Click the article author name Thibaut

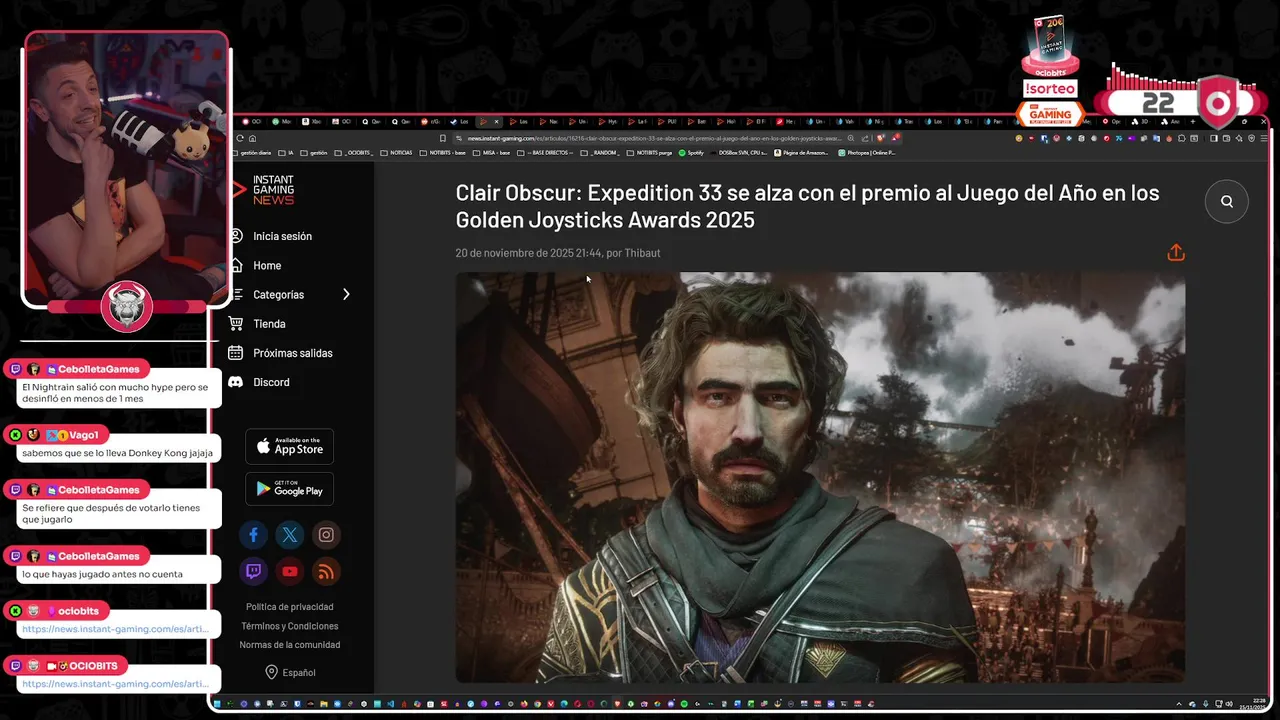[x=642, y=253]
